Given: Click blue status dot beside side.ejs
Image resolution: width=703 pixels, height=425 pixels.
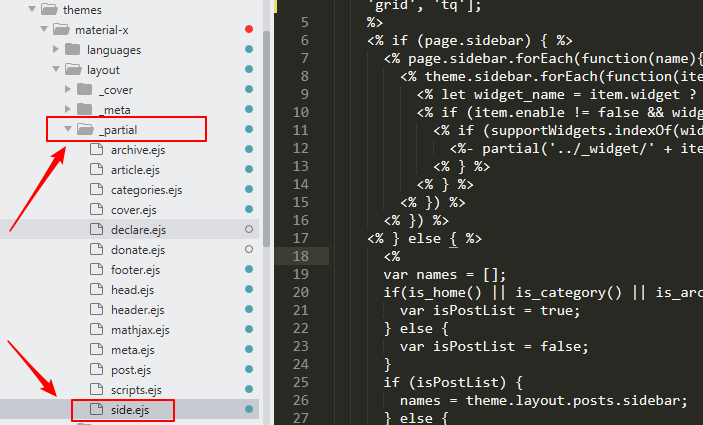Looking at the screenshot, I should 249,409.
